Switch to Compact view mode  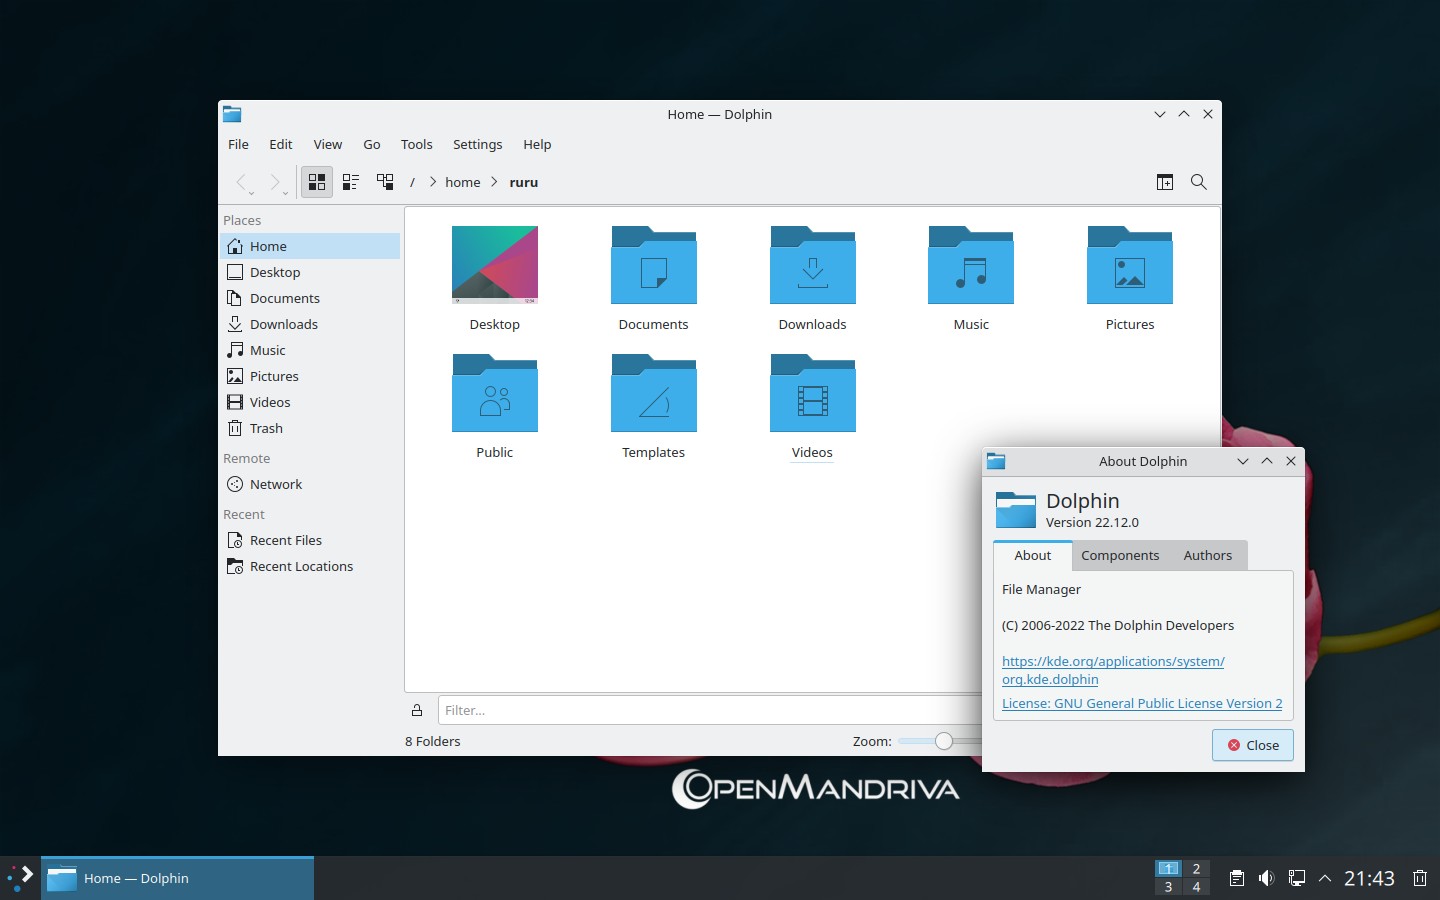pyautogui.click(x=351, y=182)
